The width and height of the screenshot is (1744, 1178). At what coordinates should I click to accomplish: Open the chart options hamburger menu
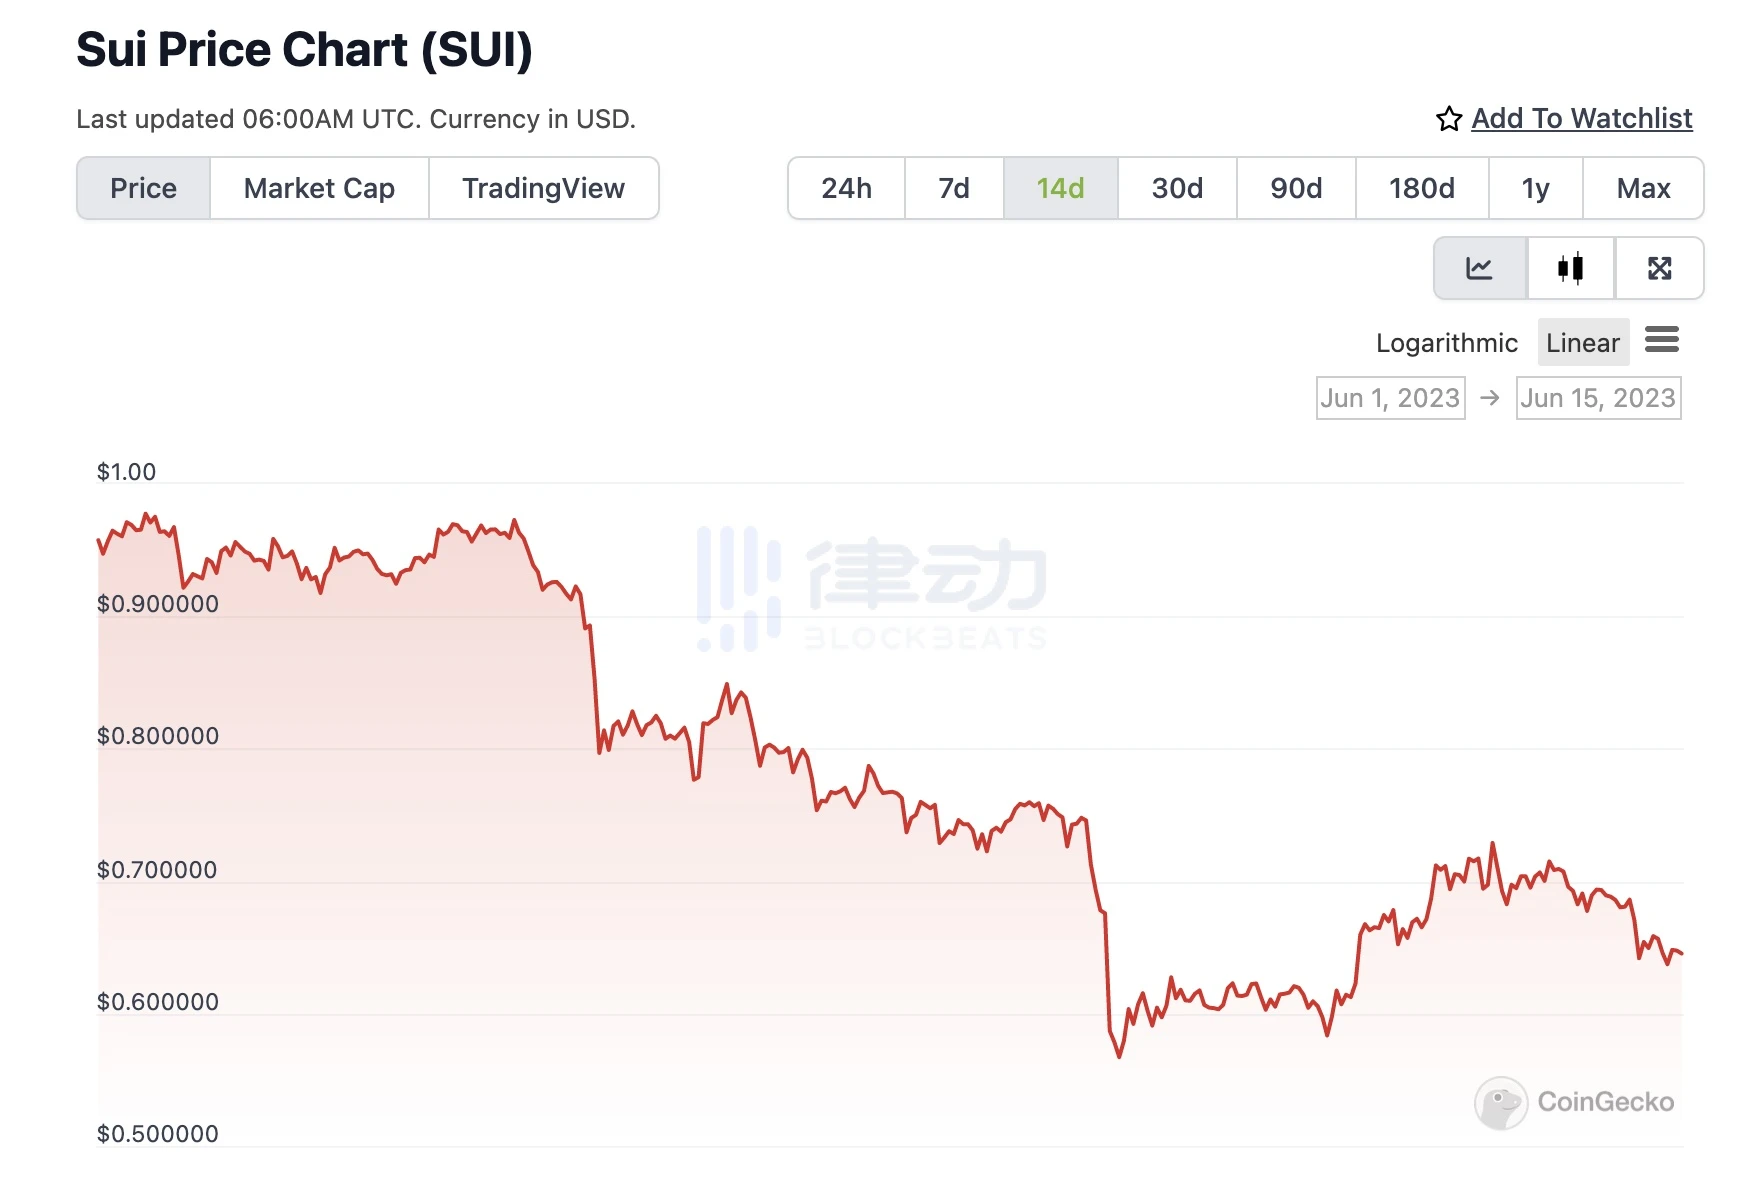1663,341
